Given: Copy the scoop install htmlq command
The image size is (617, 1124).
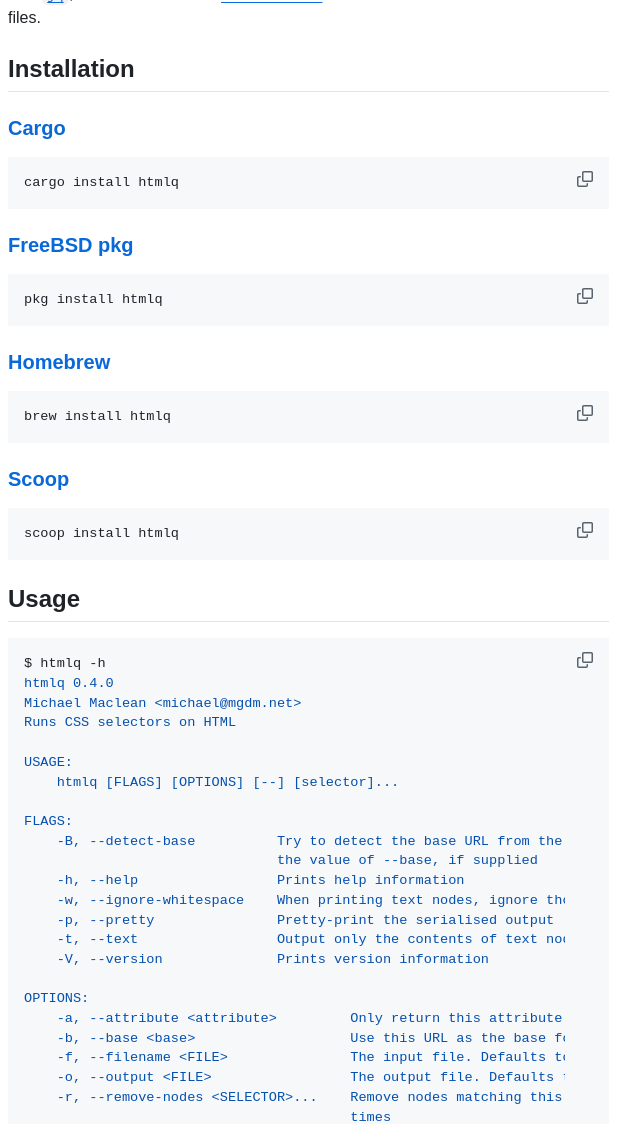Looking at the screenshot, I should (585, 529).
